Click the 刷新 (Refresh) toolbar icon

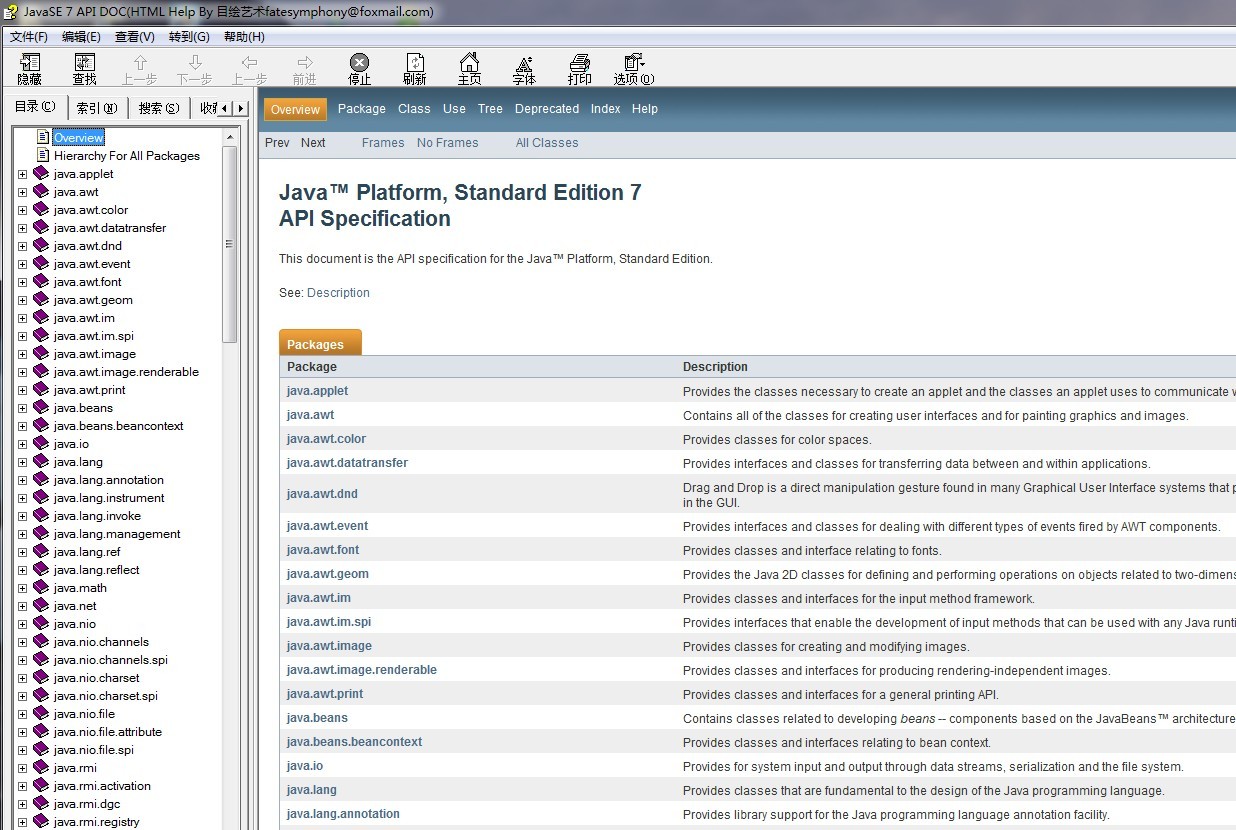coord(415,62)
